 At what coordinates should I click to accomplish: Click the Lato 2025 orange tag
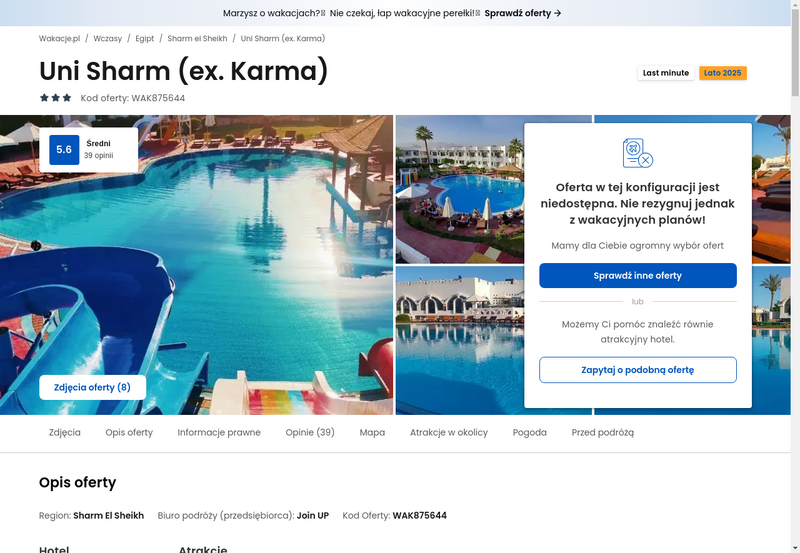(723, 73)
